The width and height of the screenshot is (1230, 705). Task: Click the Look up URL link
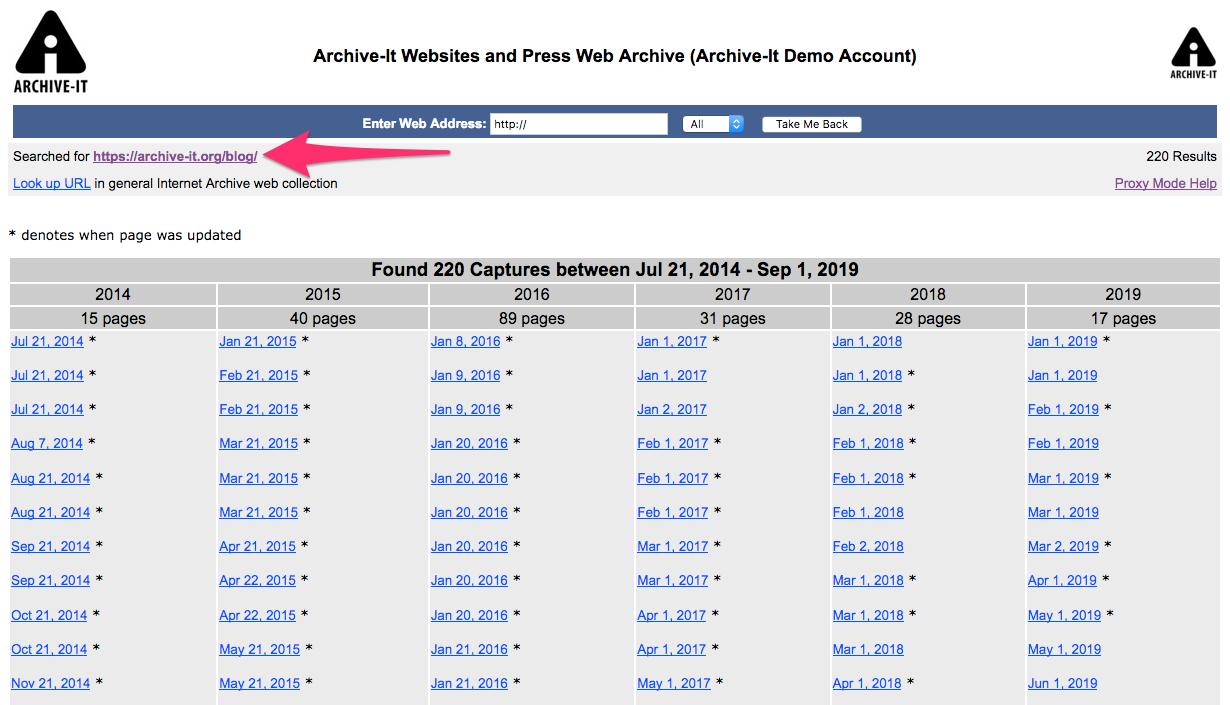click(51, 183)
